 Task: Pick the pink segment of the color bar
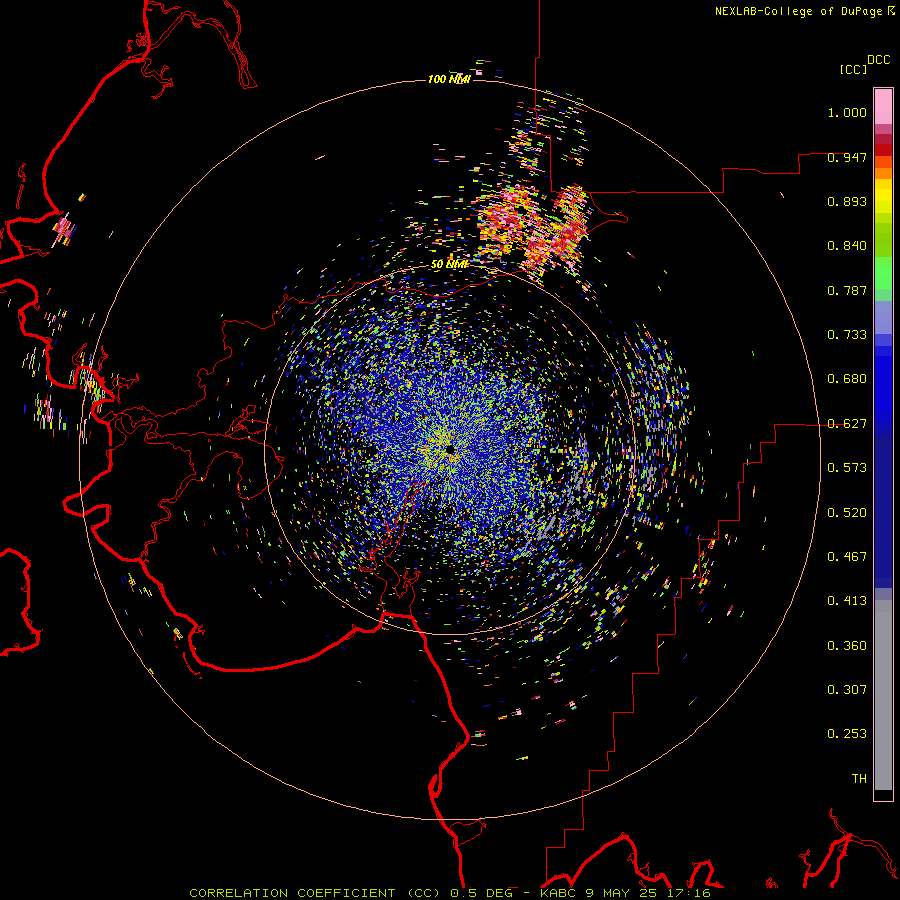click(883, 107)
